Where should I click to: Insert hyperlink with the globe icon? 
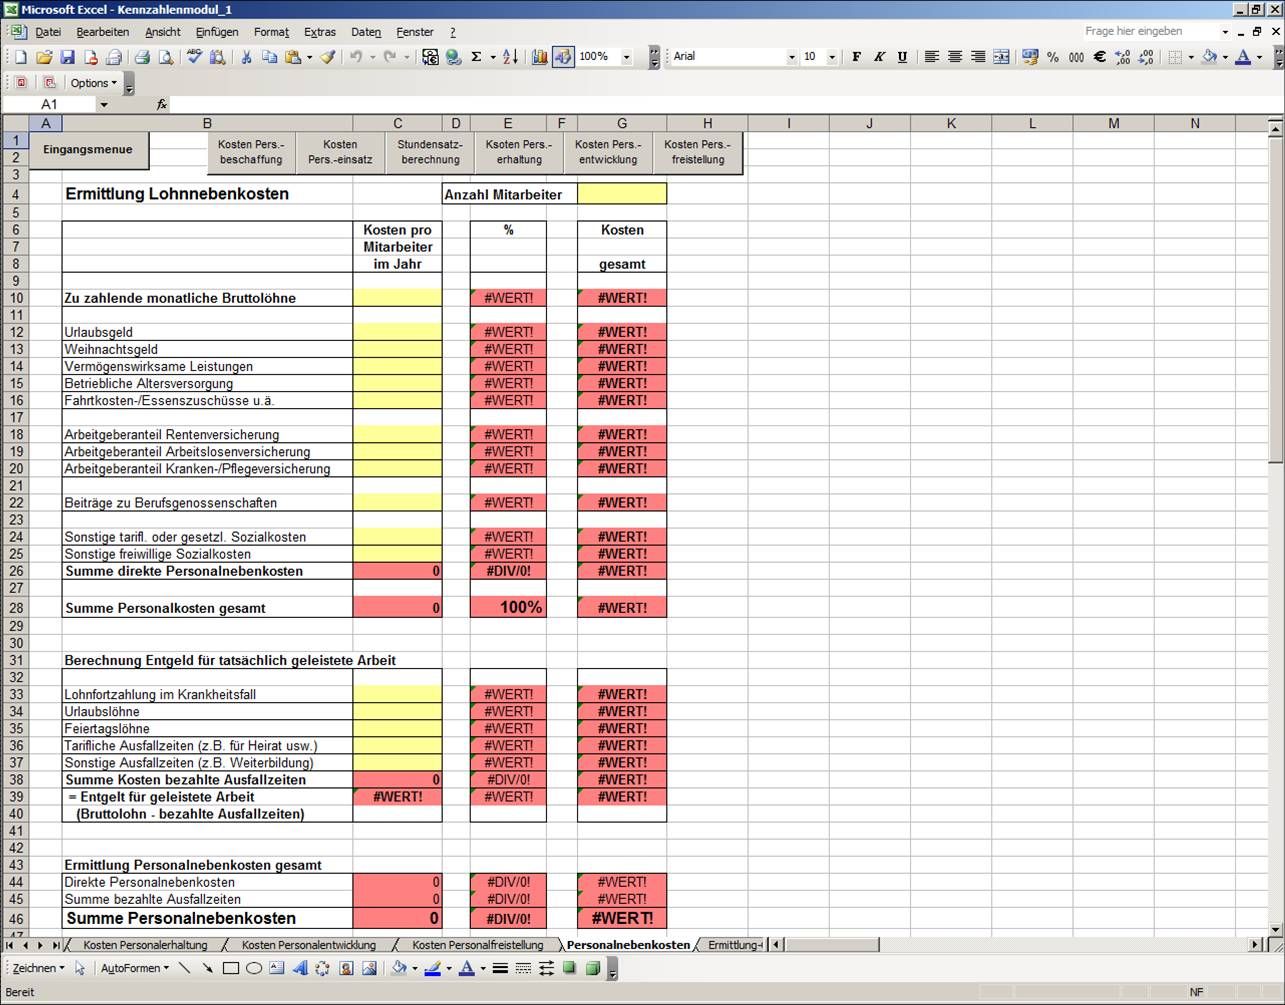[453, 57]
